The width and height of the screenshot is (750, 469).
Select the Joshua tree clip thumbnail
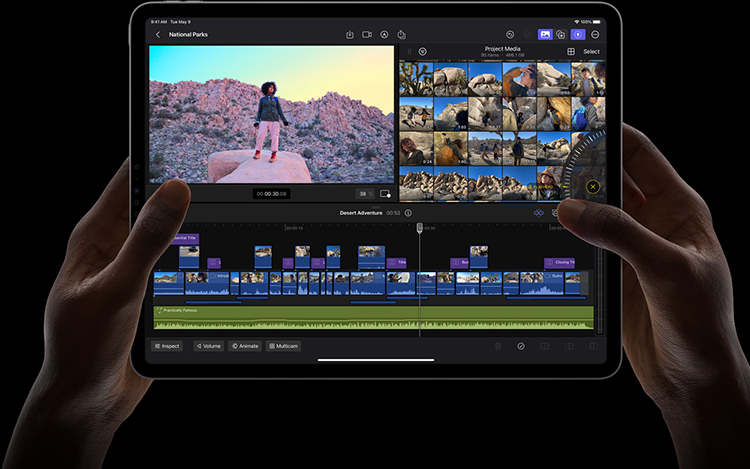(x=416, y=78)
